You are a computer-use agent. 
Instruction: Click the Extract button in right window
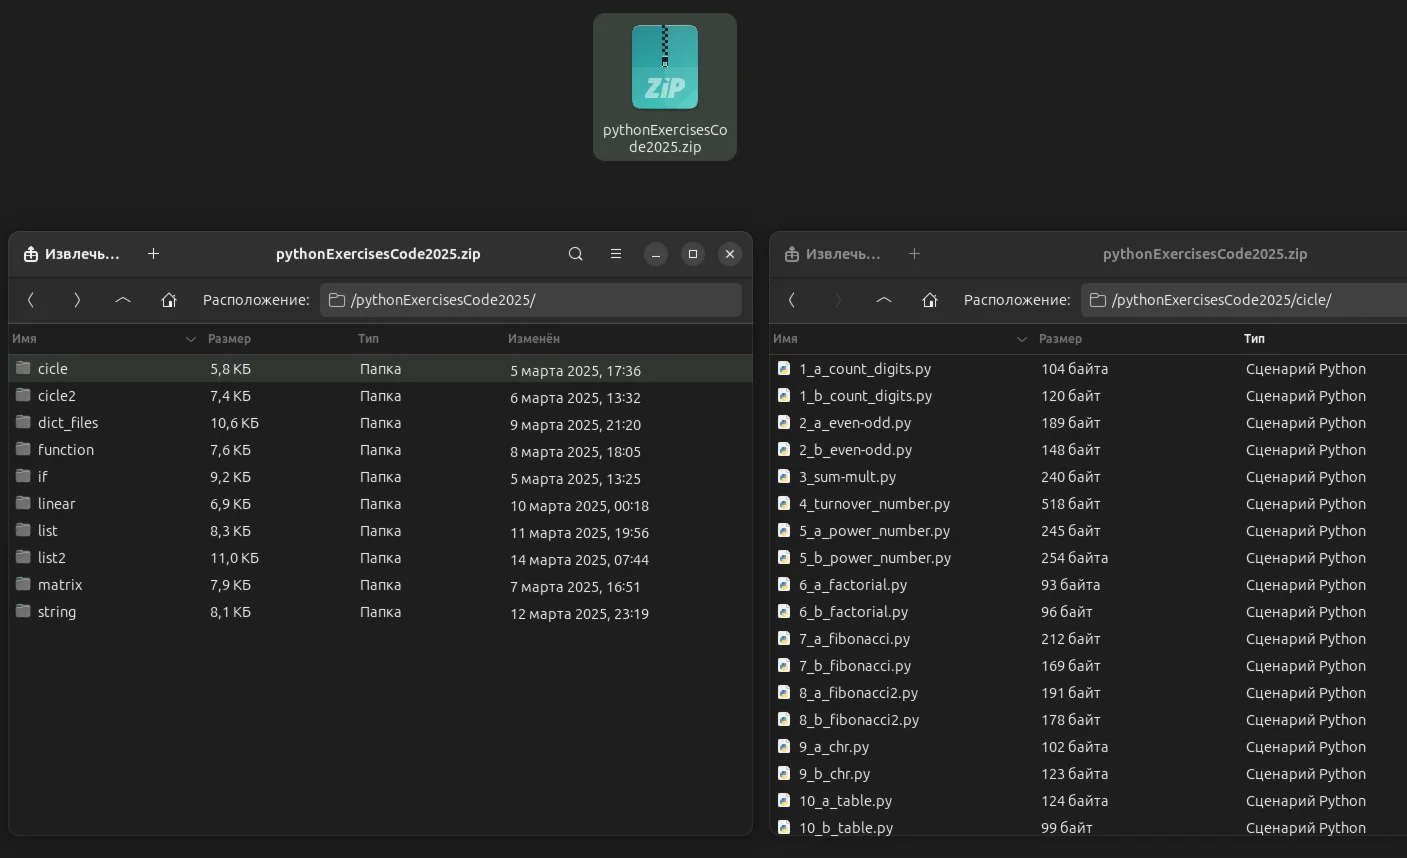832,254
